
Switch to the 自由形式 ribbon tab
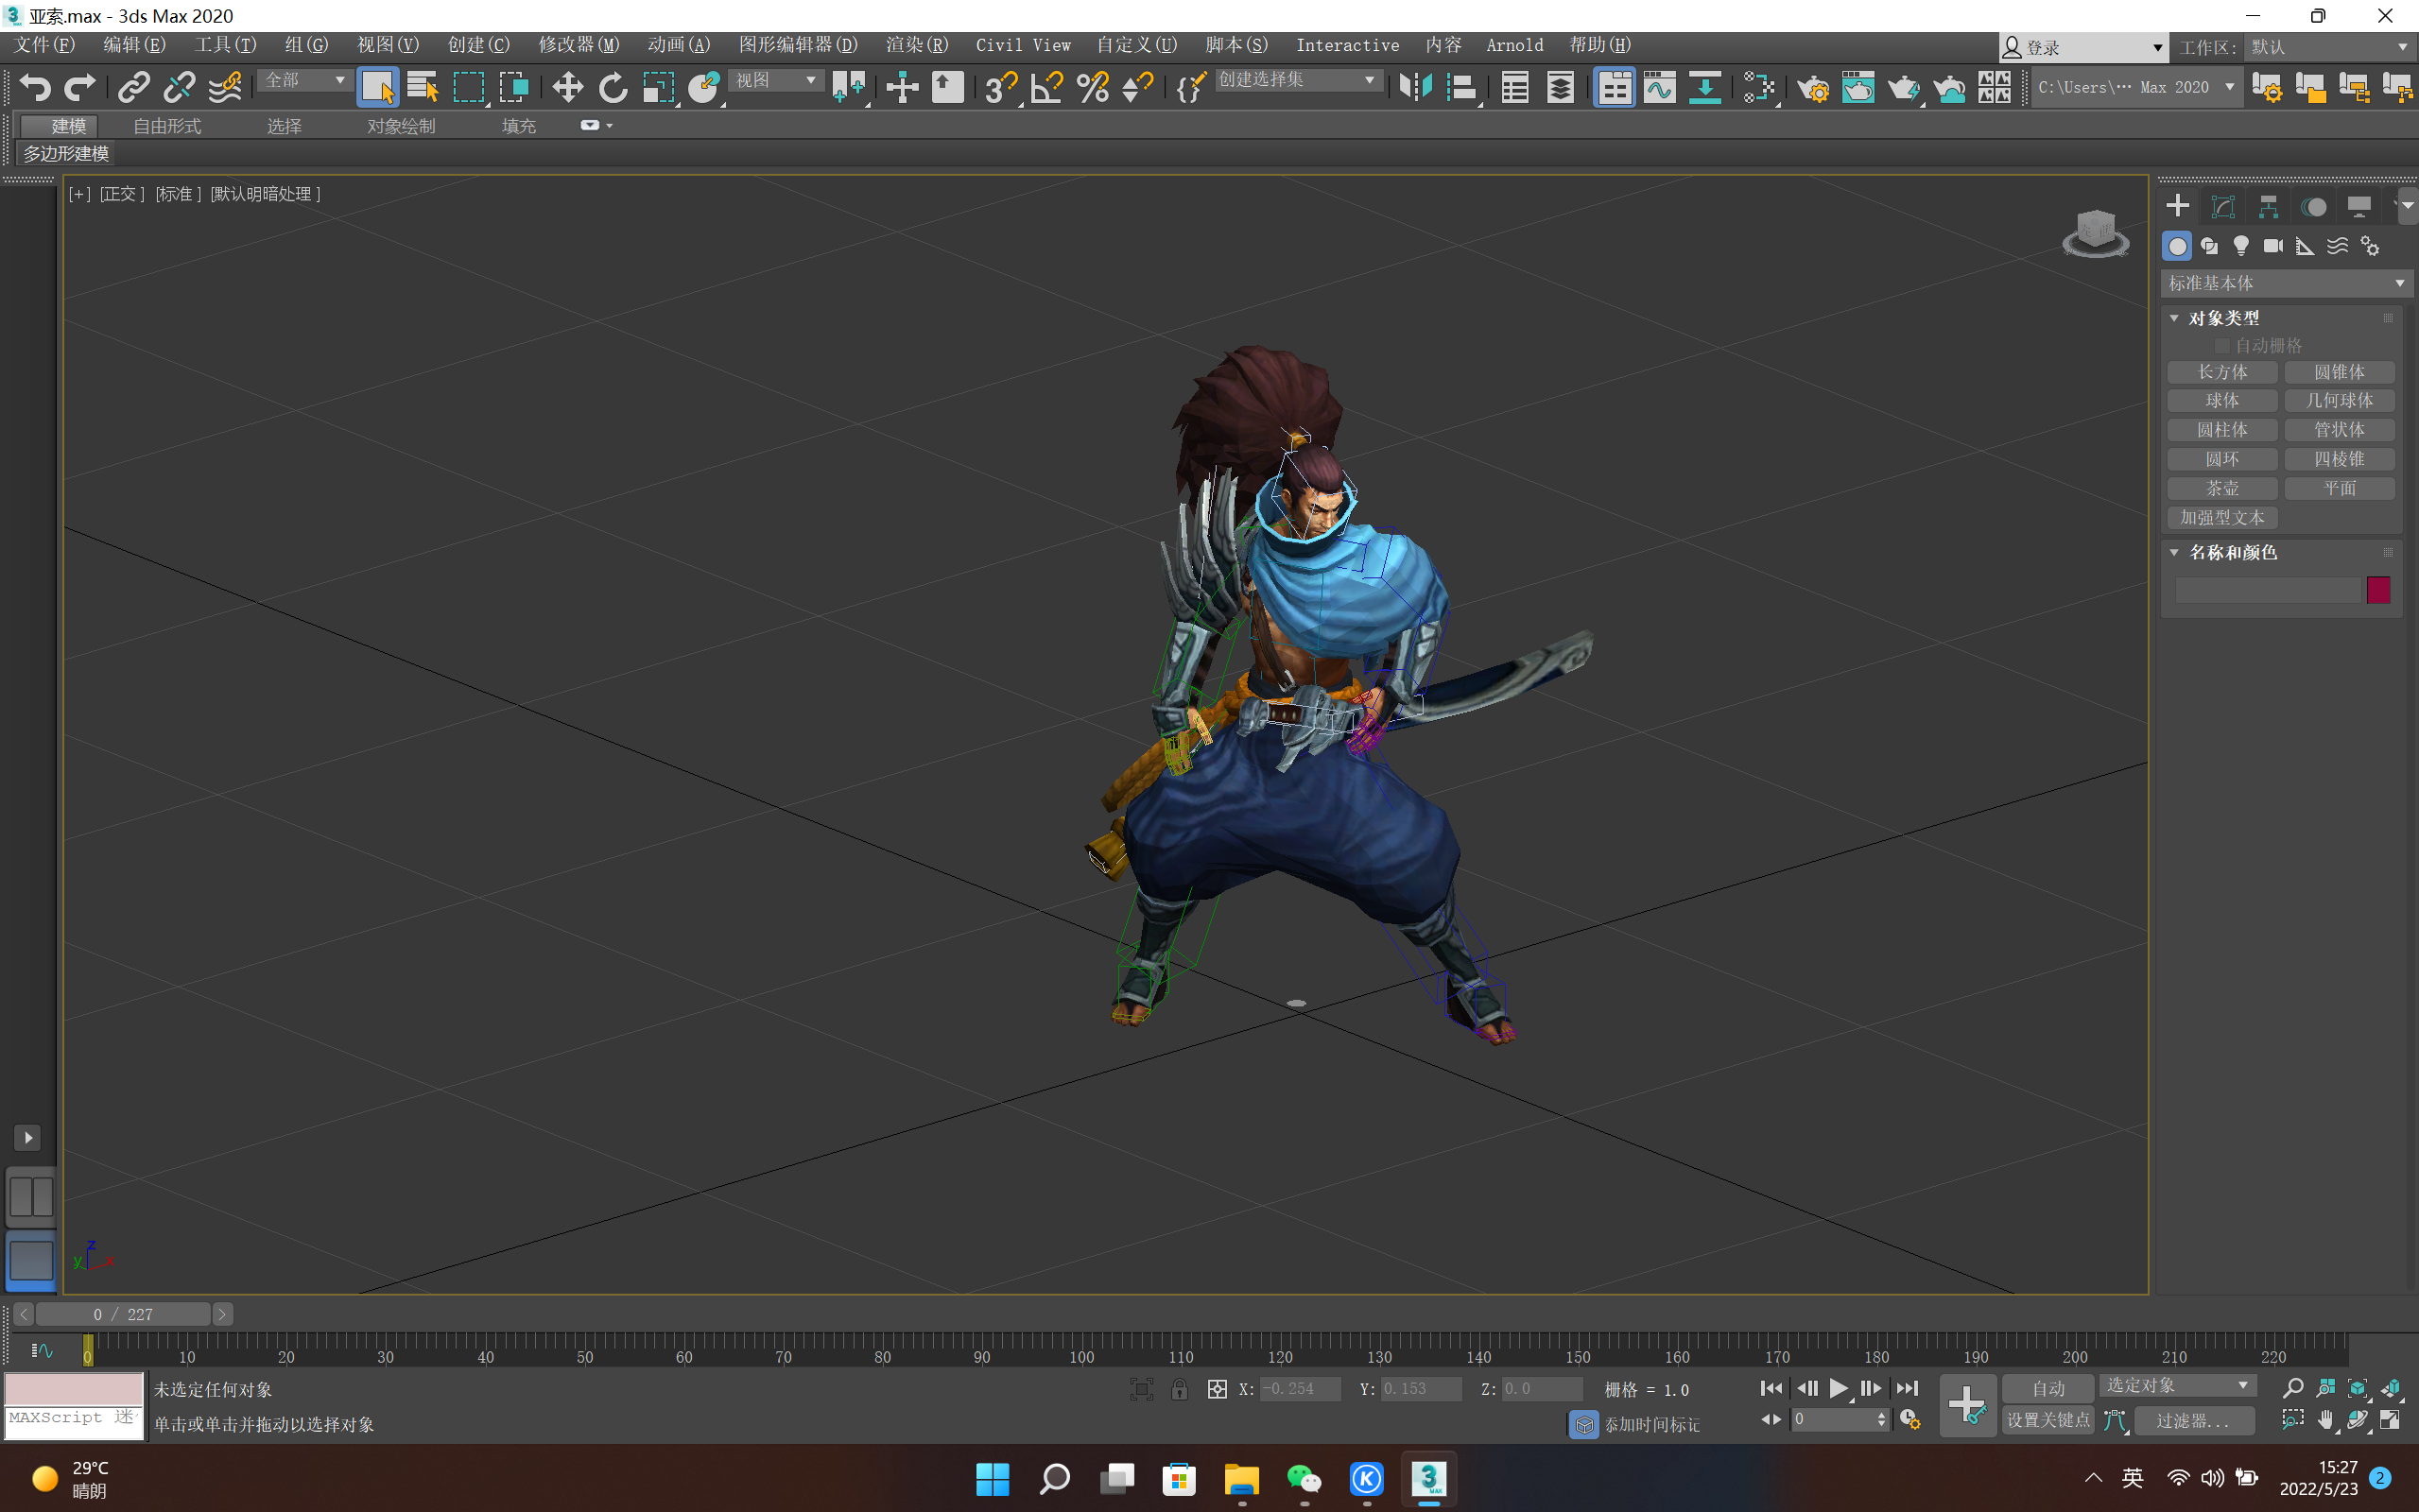pyautogui.click(x=167, y=126)
